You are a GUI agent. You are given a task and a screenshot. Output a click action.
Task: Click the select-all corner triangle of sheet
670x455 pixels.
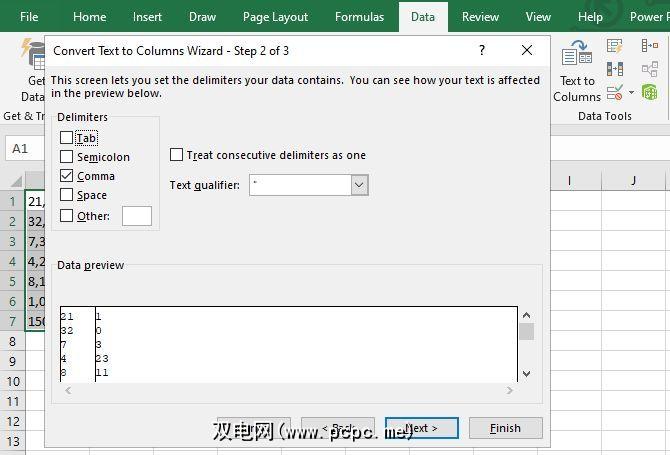tap(16, 182)
